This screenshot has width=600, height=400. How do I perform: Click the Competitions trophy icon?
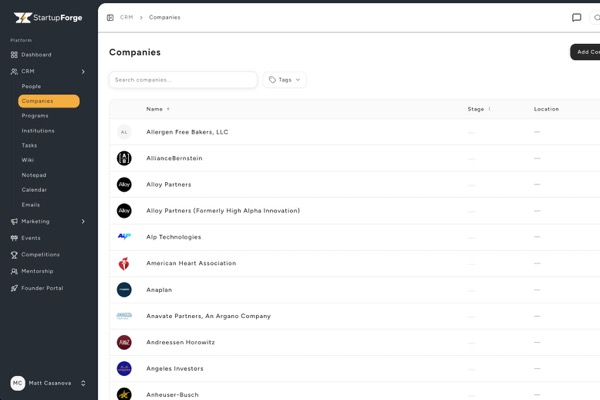tap(14, 255)
